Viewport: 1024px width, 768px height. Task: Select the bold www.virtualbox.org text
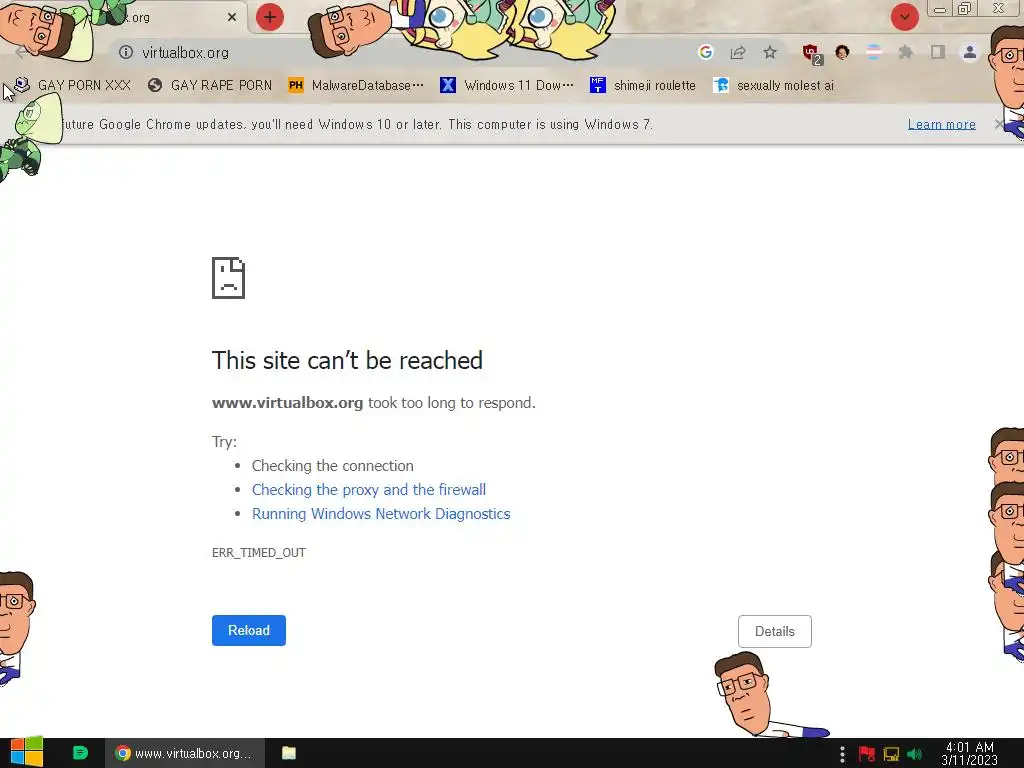tap(287, 403)
